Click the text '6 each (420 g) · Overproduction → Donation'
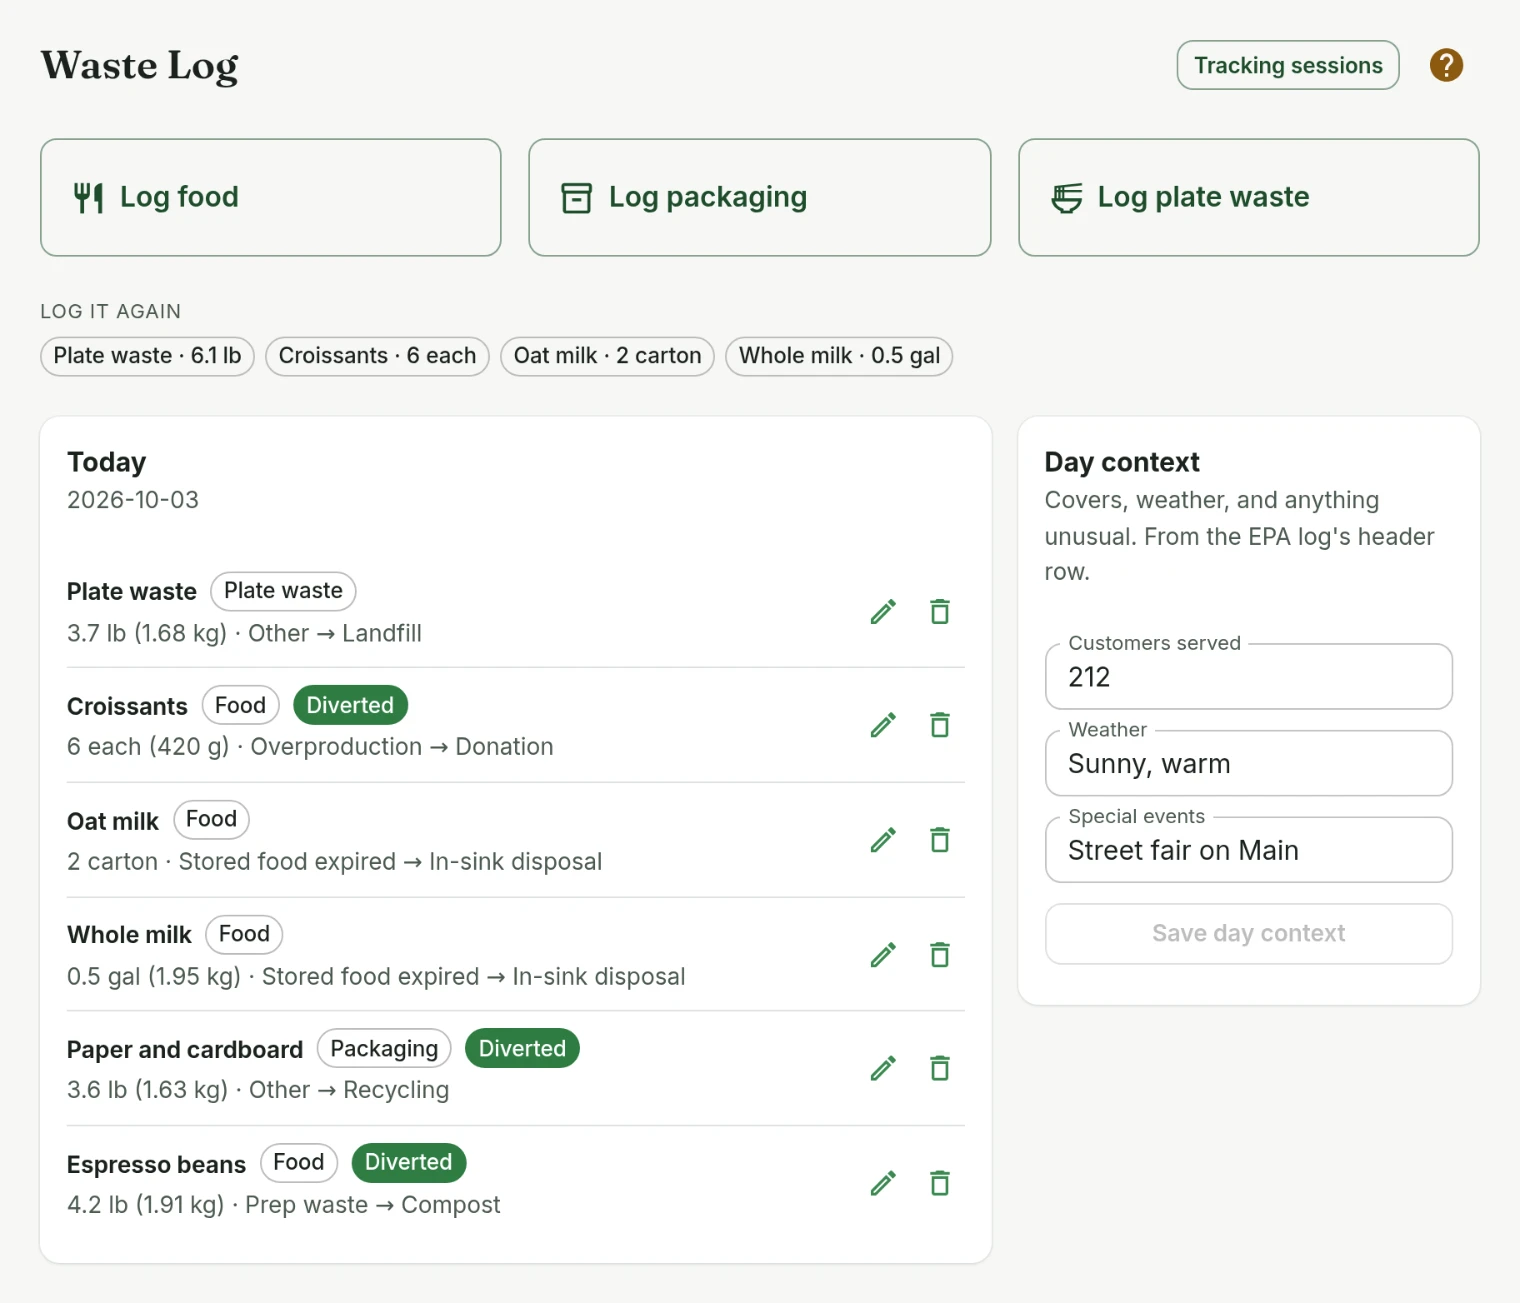This screenshot has width=1520, height=1303. click(x=310, y=747)
